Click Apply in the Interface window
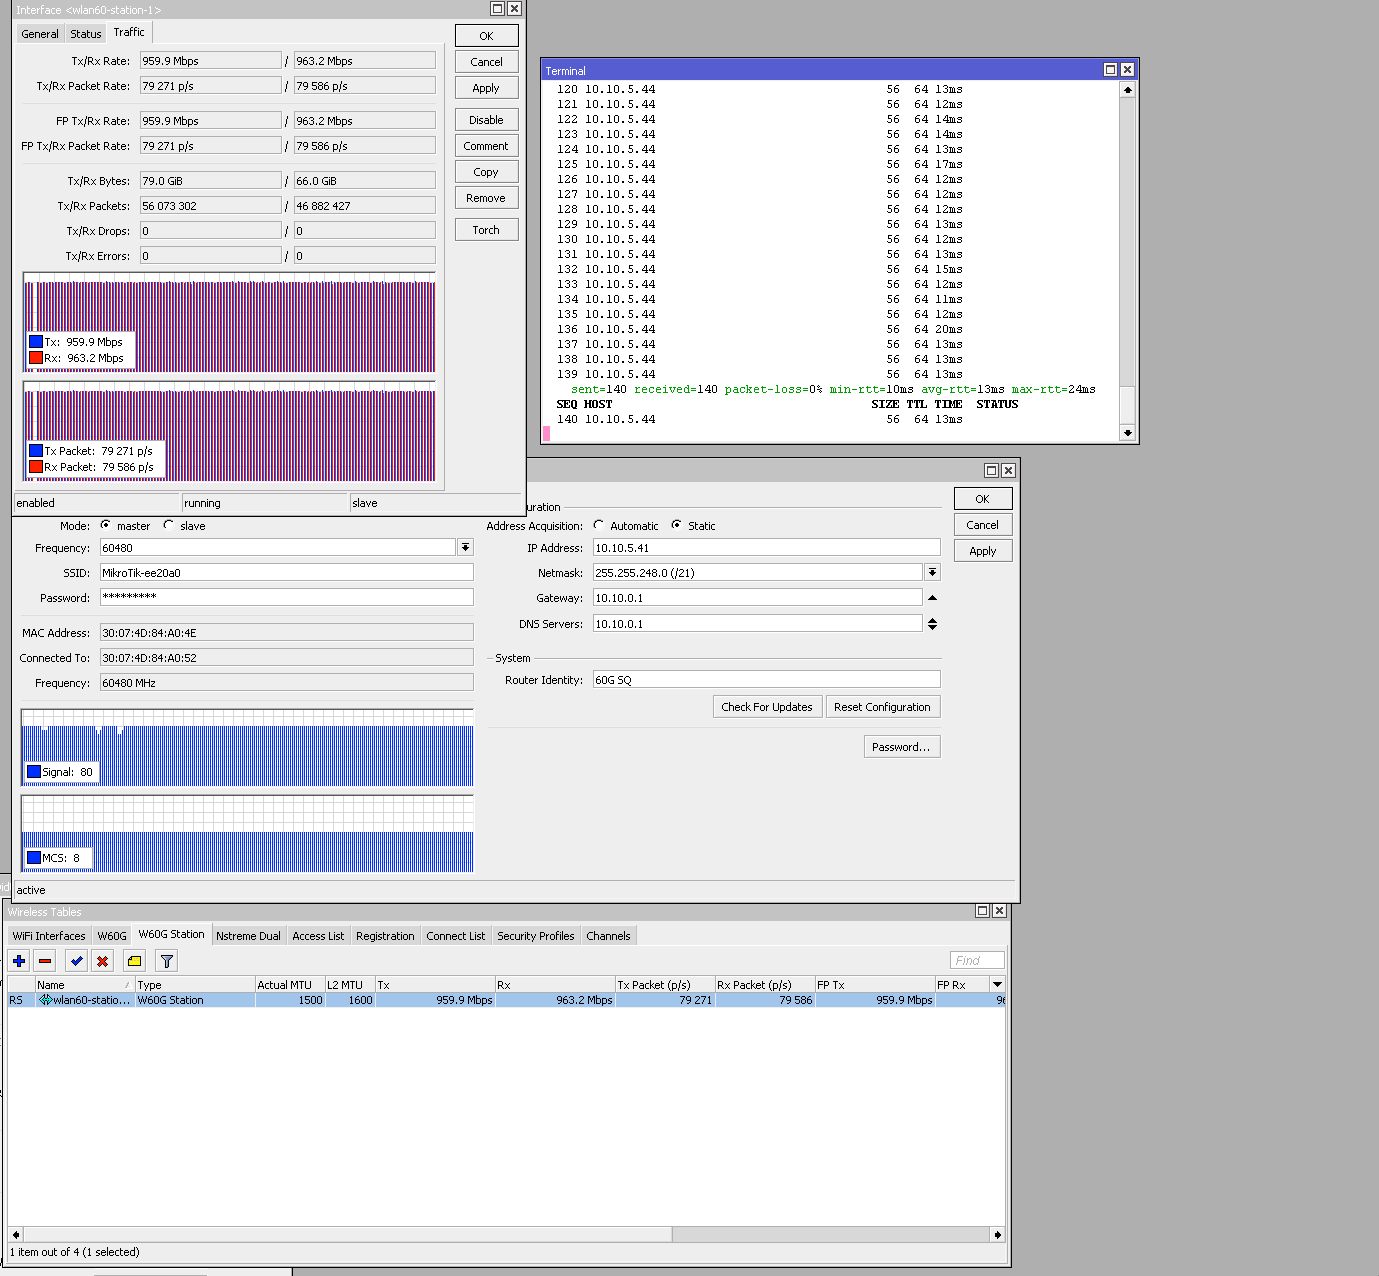Viewport: 1379px width, 1276px height. (486, 88)
